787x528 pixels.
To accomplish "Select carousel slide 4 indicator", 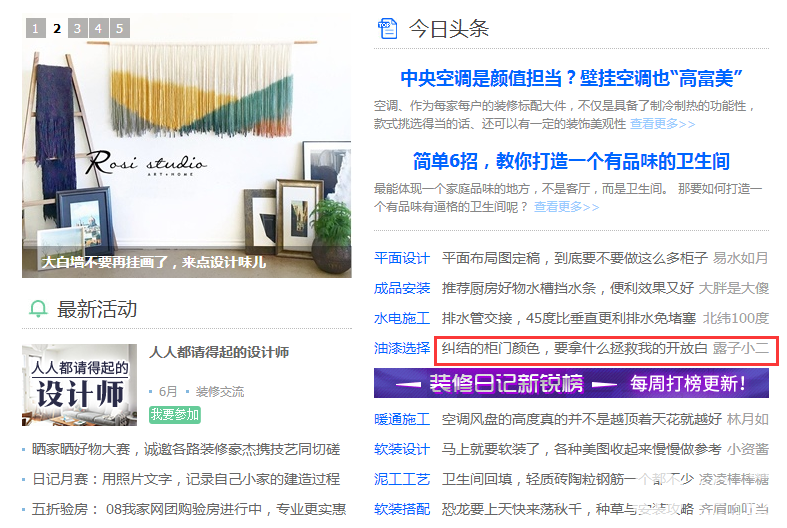I will point(98,28).
